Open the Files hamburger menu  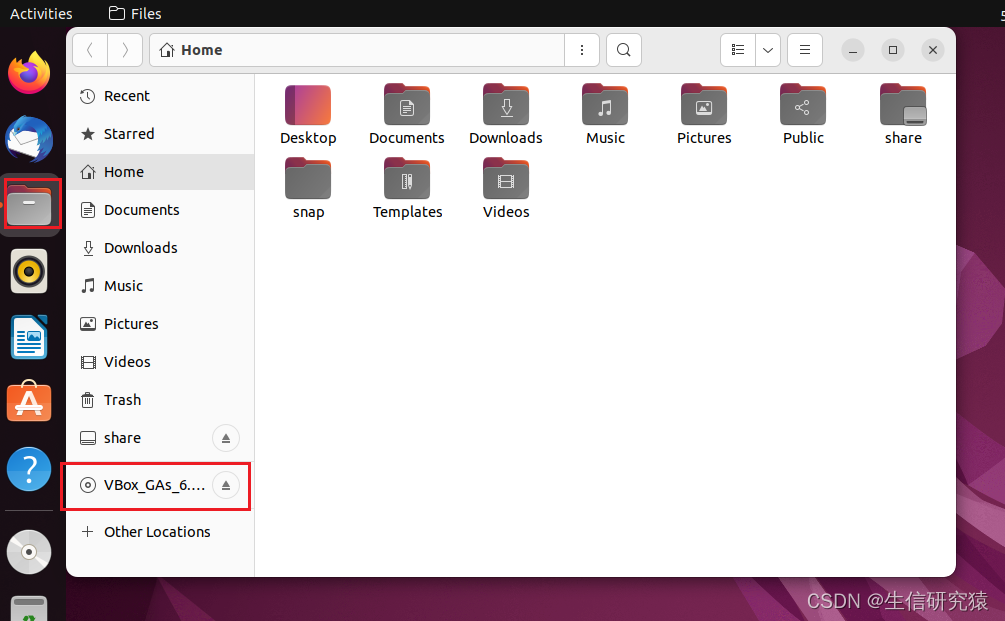[804, 49]
